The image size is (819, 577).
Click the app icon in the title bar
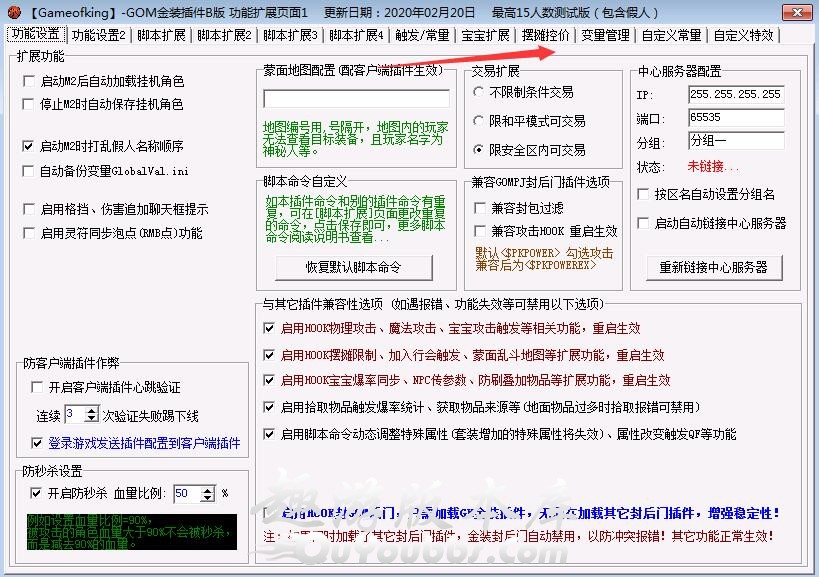(12, 12)
